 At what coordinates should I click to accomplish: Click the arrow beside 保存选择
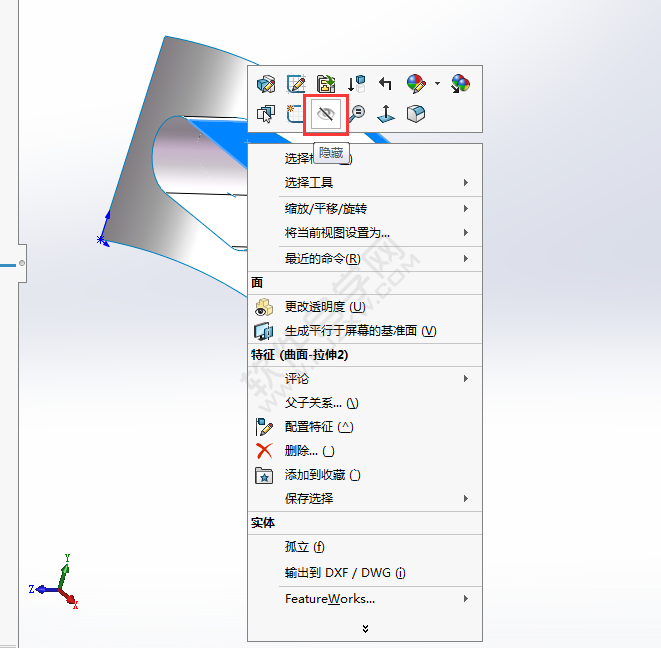tap(466, 499)
